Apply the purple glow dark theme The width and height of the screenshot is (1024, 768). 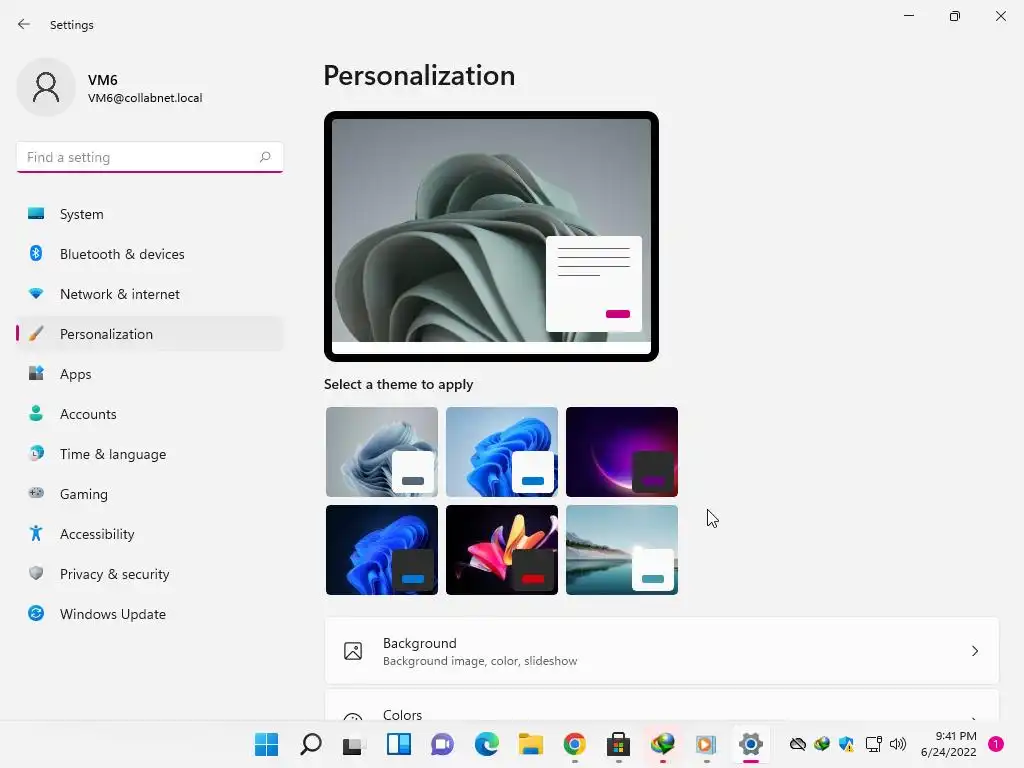(622, 452)
